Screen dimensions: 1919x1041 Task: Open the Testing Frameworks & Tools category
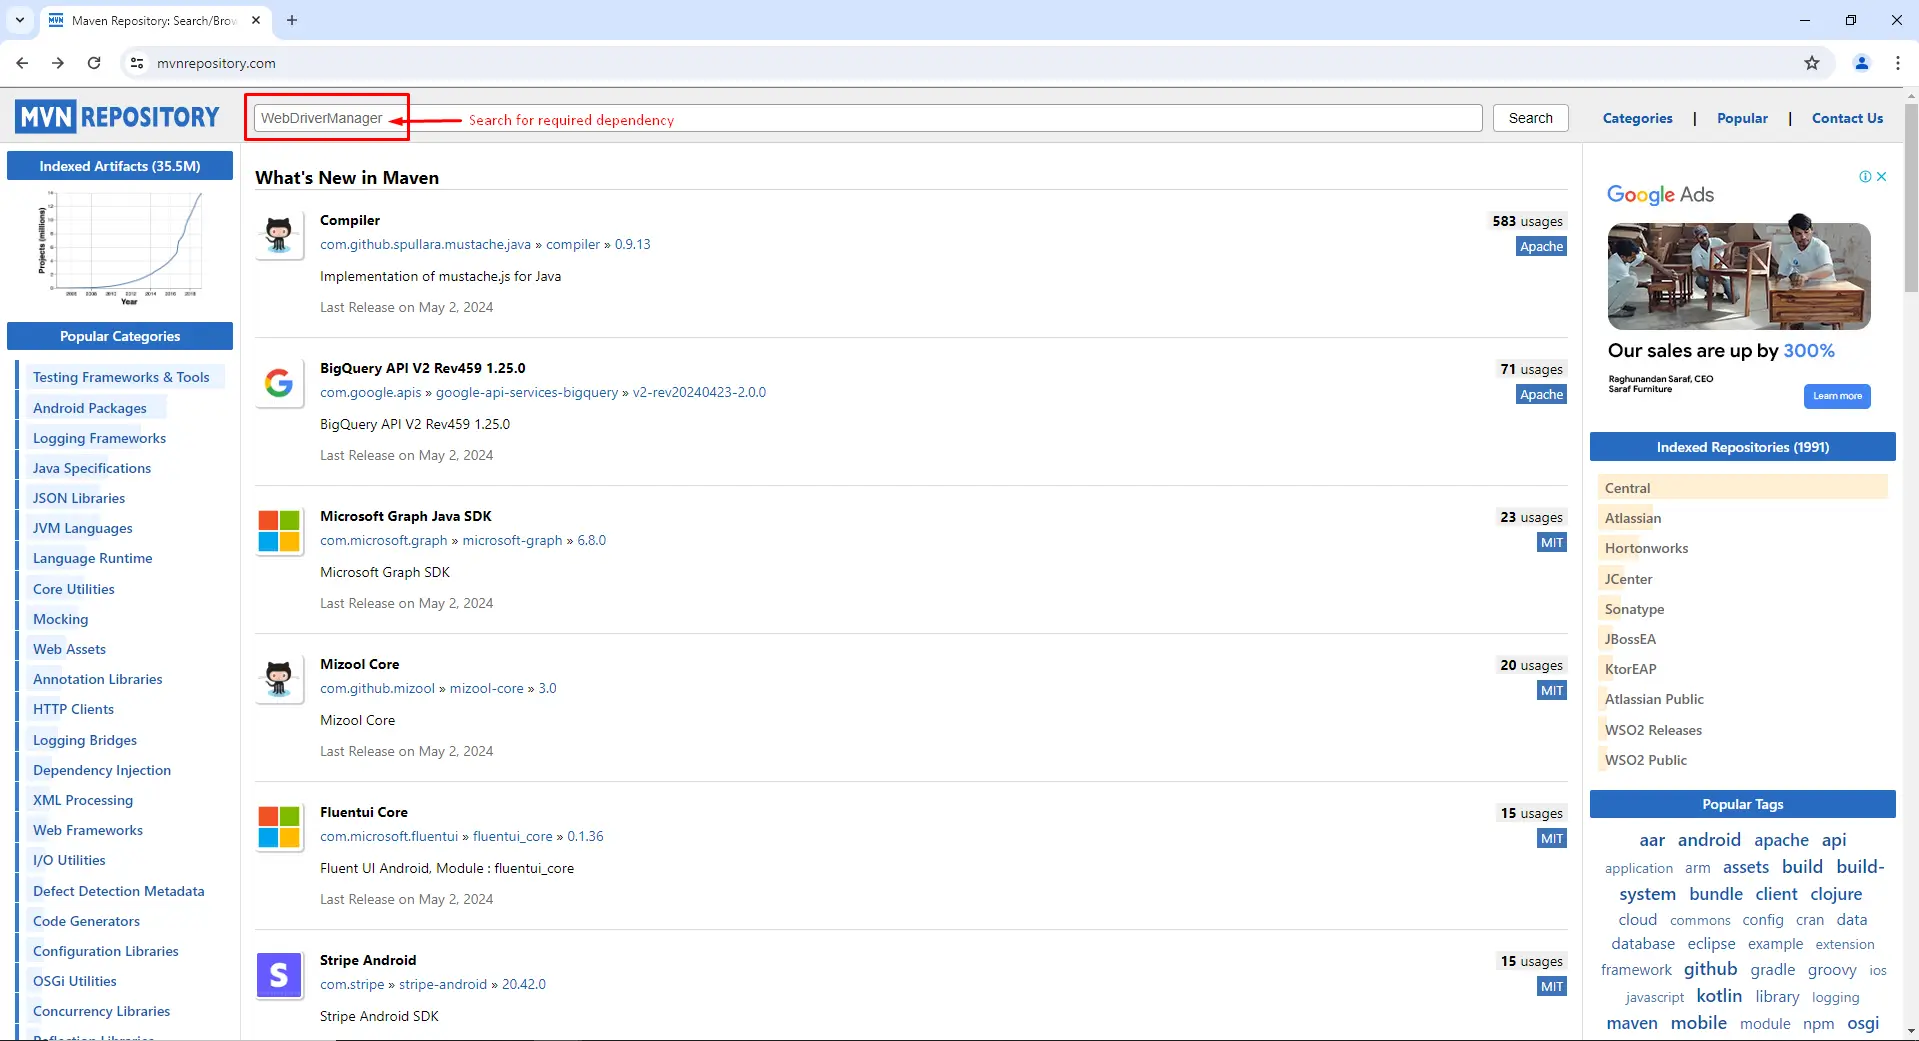pyautogui.click(x=121, y=377)
